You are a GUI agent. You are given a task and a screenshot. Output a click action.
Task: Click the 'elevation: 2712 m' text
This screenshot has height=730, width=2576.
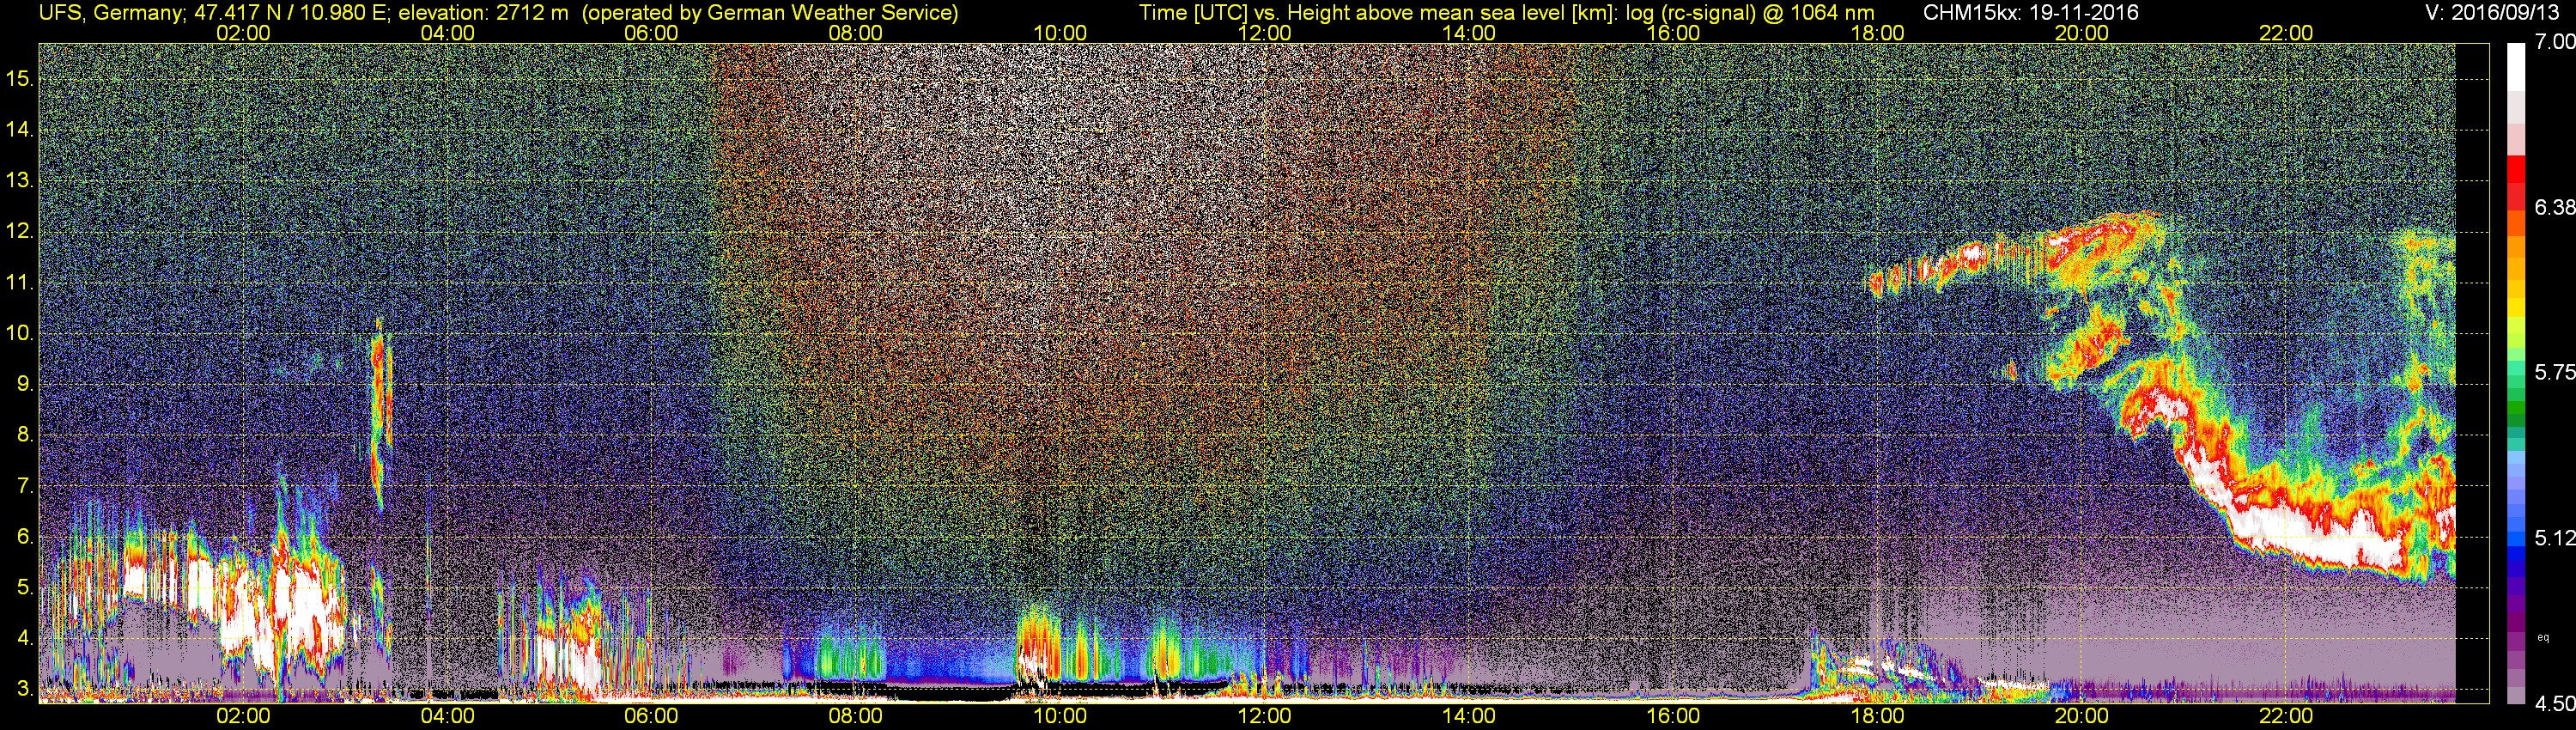pyautogui.click(x=485, y=13)
